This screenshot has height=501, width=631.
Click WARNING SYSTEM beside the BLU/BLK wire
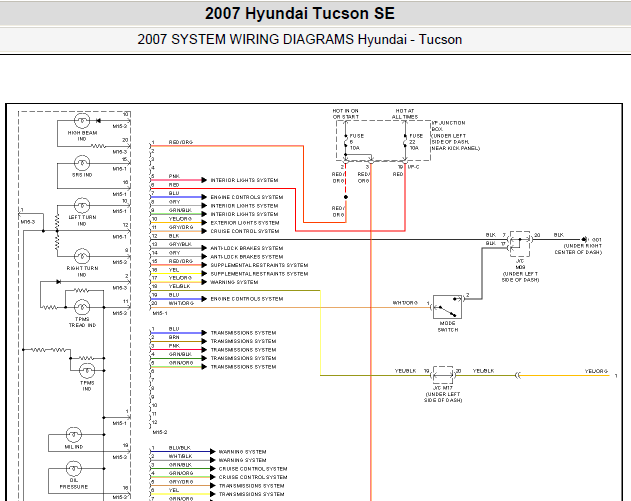(242, 452)
